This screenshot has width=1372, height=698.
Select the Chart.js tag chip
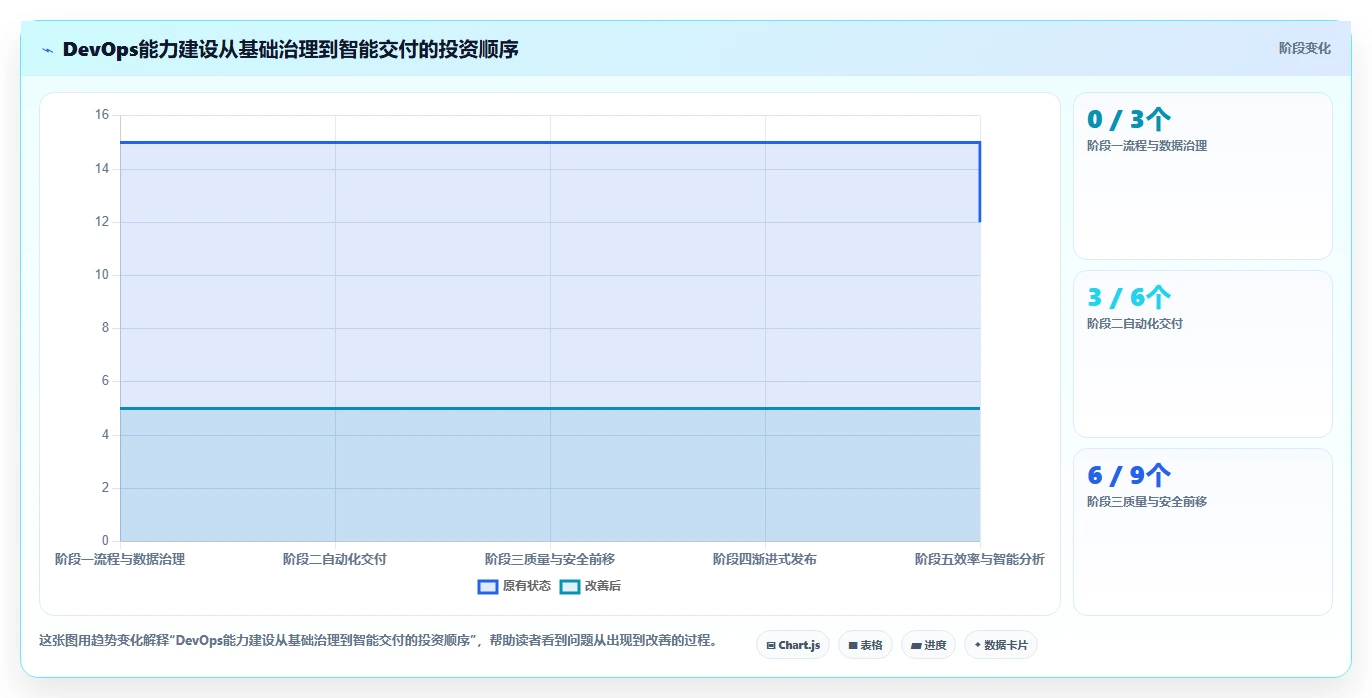pos(793,645)
